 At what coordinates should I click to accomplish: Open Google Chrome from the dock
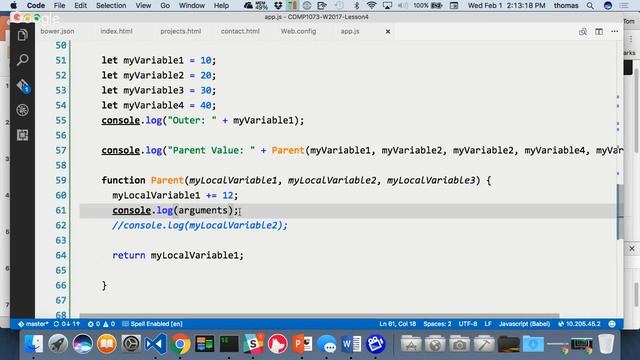click(x=180, y=344)
